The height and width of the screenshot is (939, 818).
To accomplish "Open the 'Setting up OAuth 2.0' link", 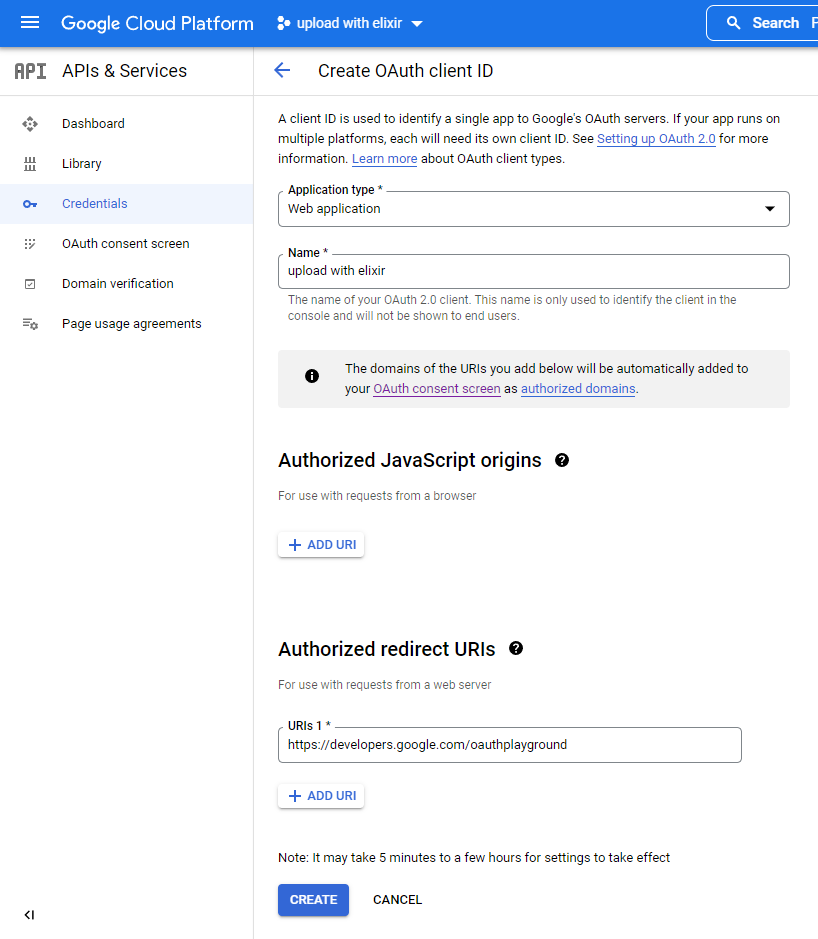I will click(x=656, y=139).
